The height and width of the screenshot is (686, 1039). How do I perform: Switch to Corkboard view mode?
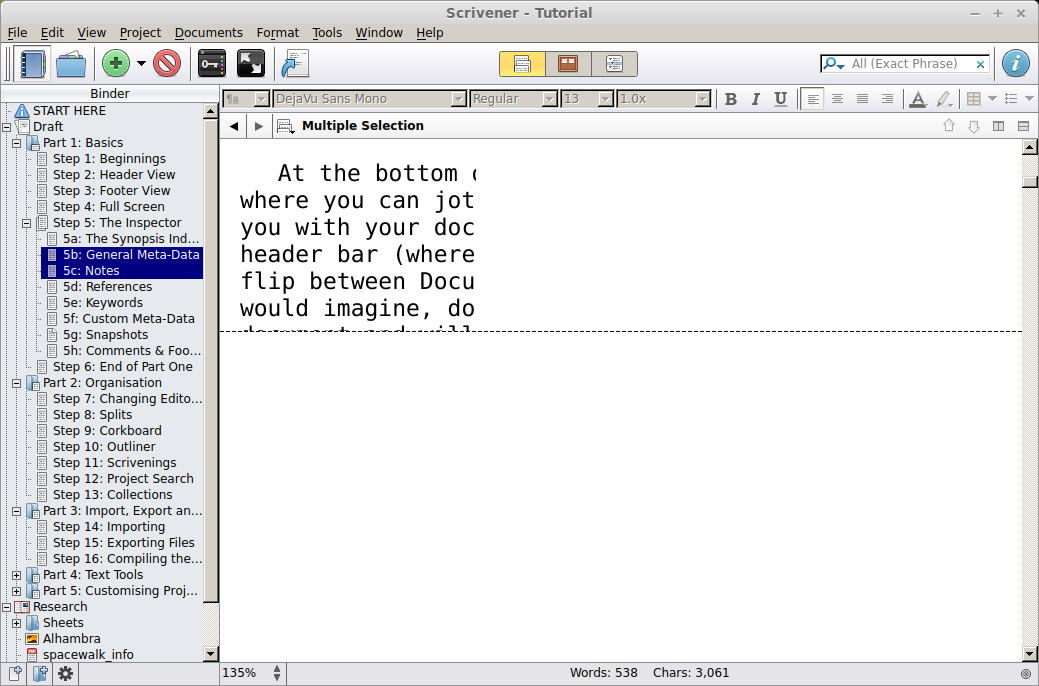(x=568, y=64)
